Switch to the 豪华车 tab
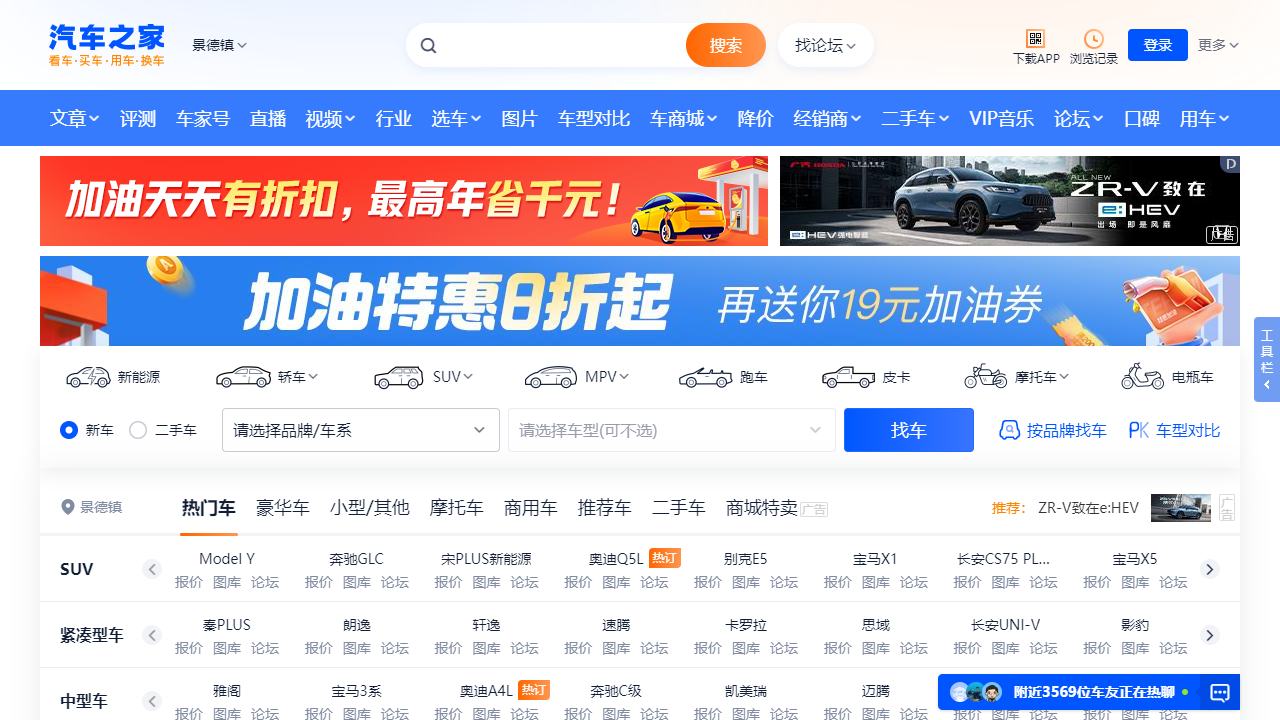This screenshot has height=720, width=1280. pos(283,507)
